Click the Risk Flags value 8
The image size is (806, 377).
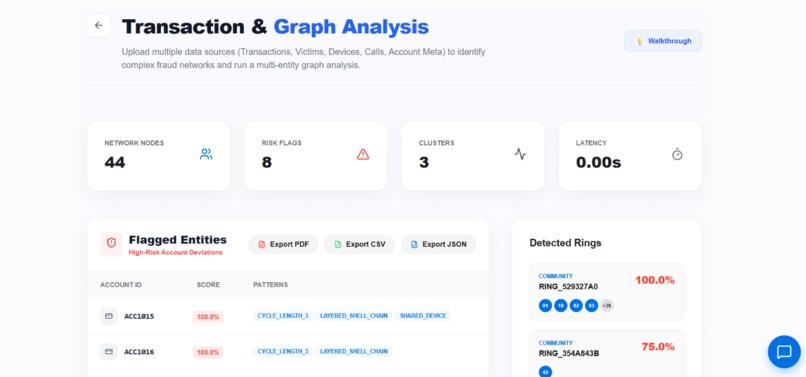pos(266,163)
